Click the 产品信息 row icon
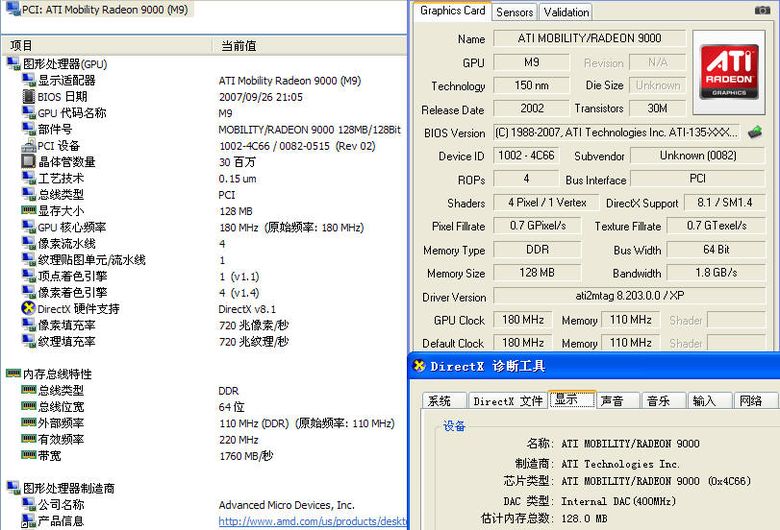 click(x=28, y=521)
